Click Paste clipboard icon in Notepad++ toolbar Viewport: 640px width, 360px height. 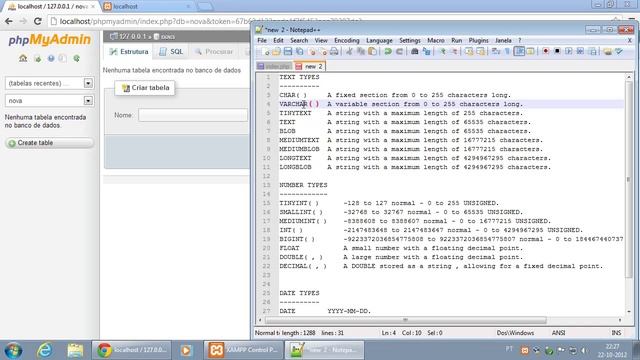[x=372, y=51]
